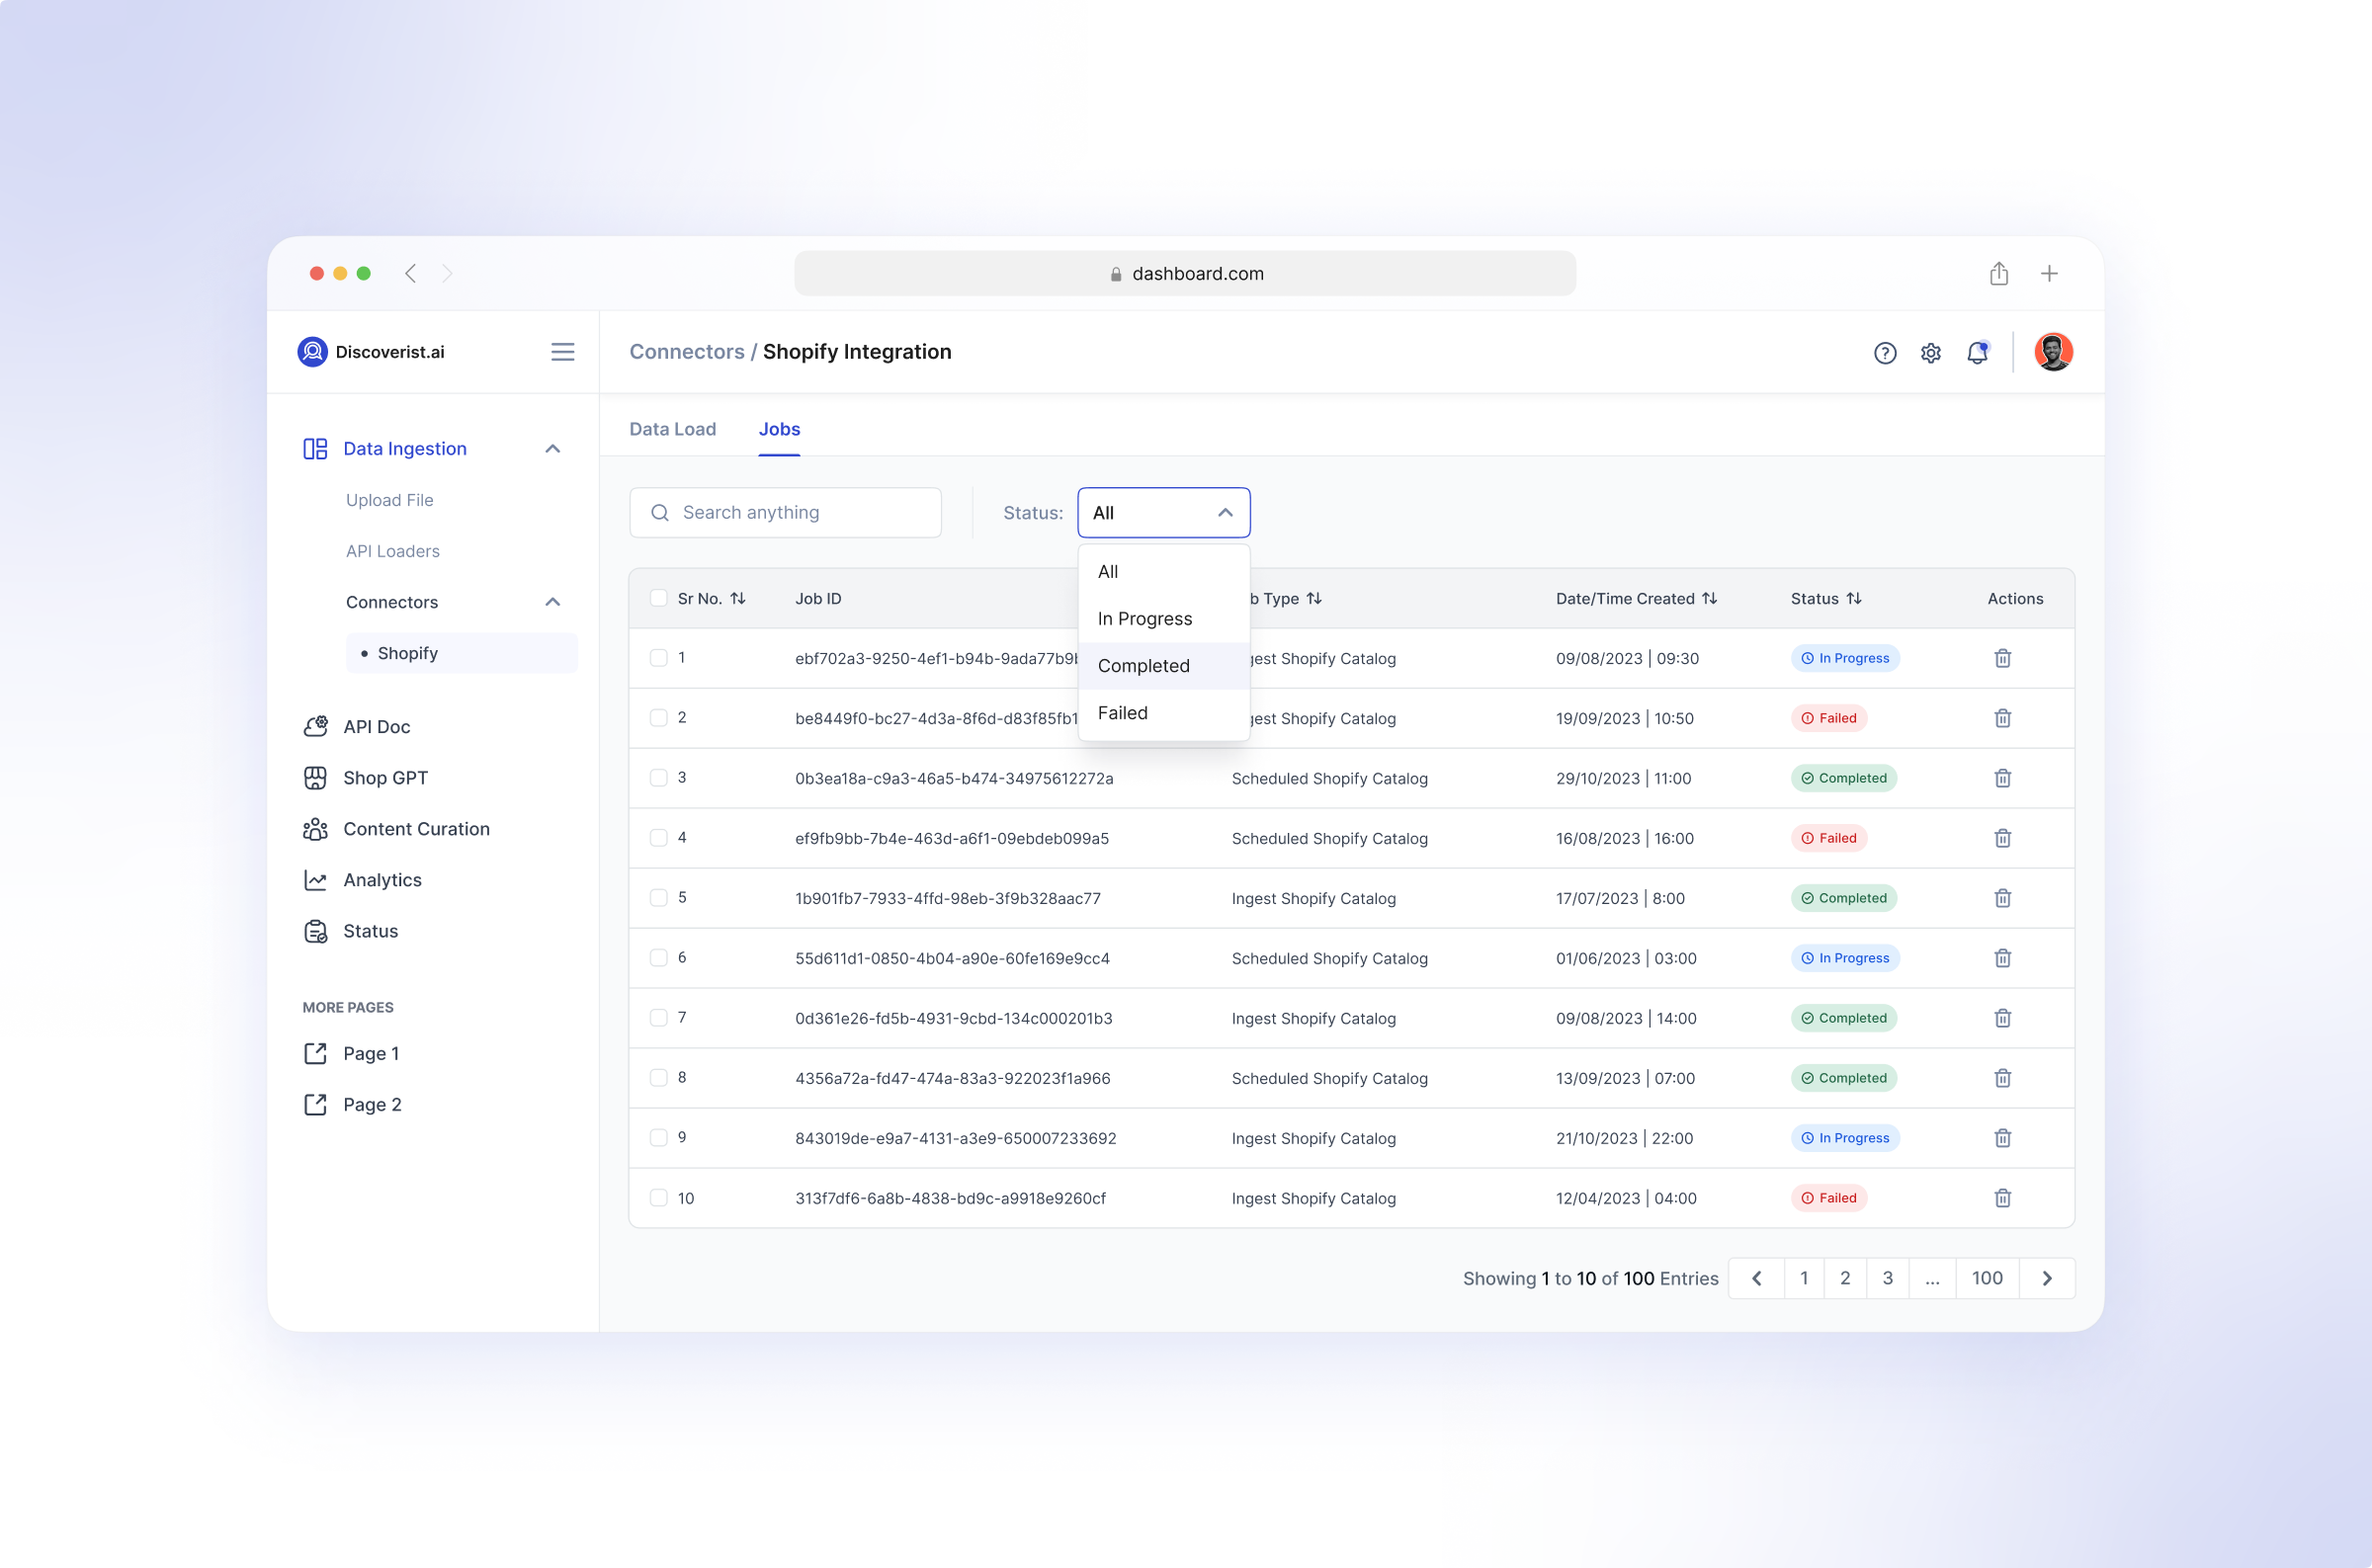The height and width of the screenshot is (1568, 2372).
Task: Tick the checkbox on row 10
Action: pos(659,1198)
